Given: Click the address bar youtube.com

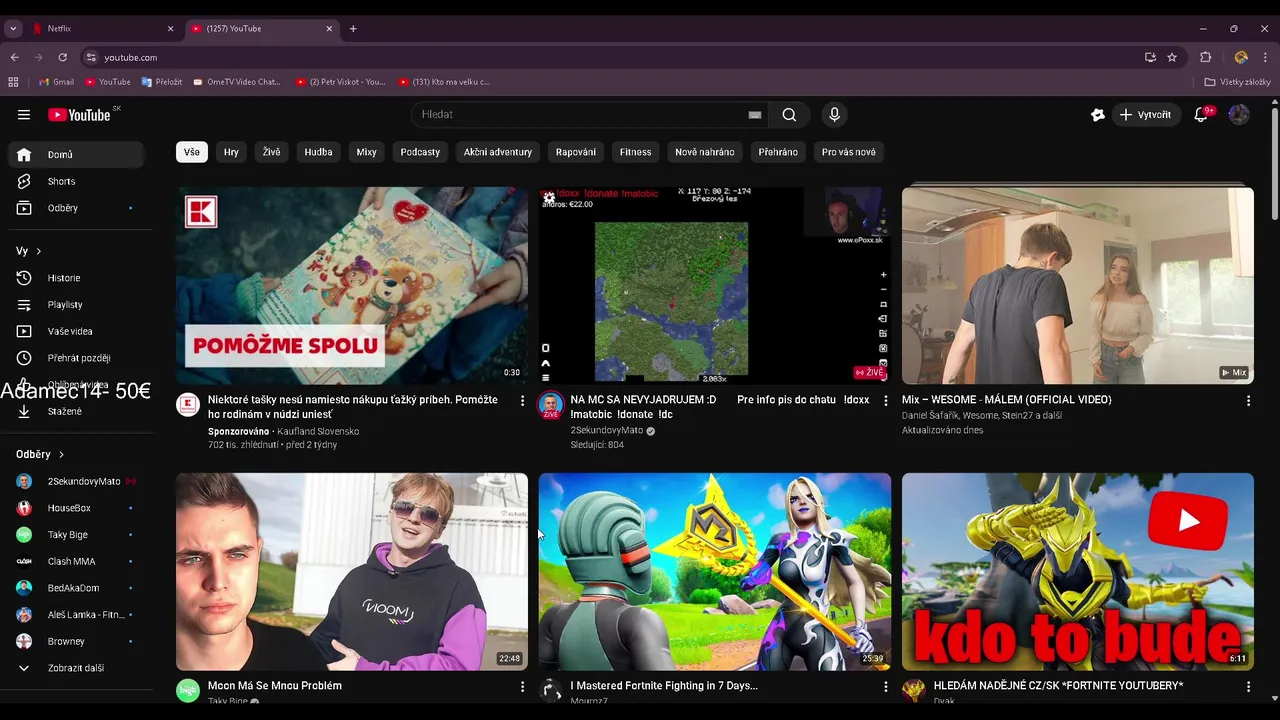Looking at the screenshot, I should pyautogui.click(x=131, y=58).
